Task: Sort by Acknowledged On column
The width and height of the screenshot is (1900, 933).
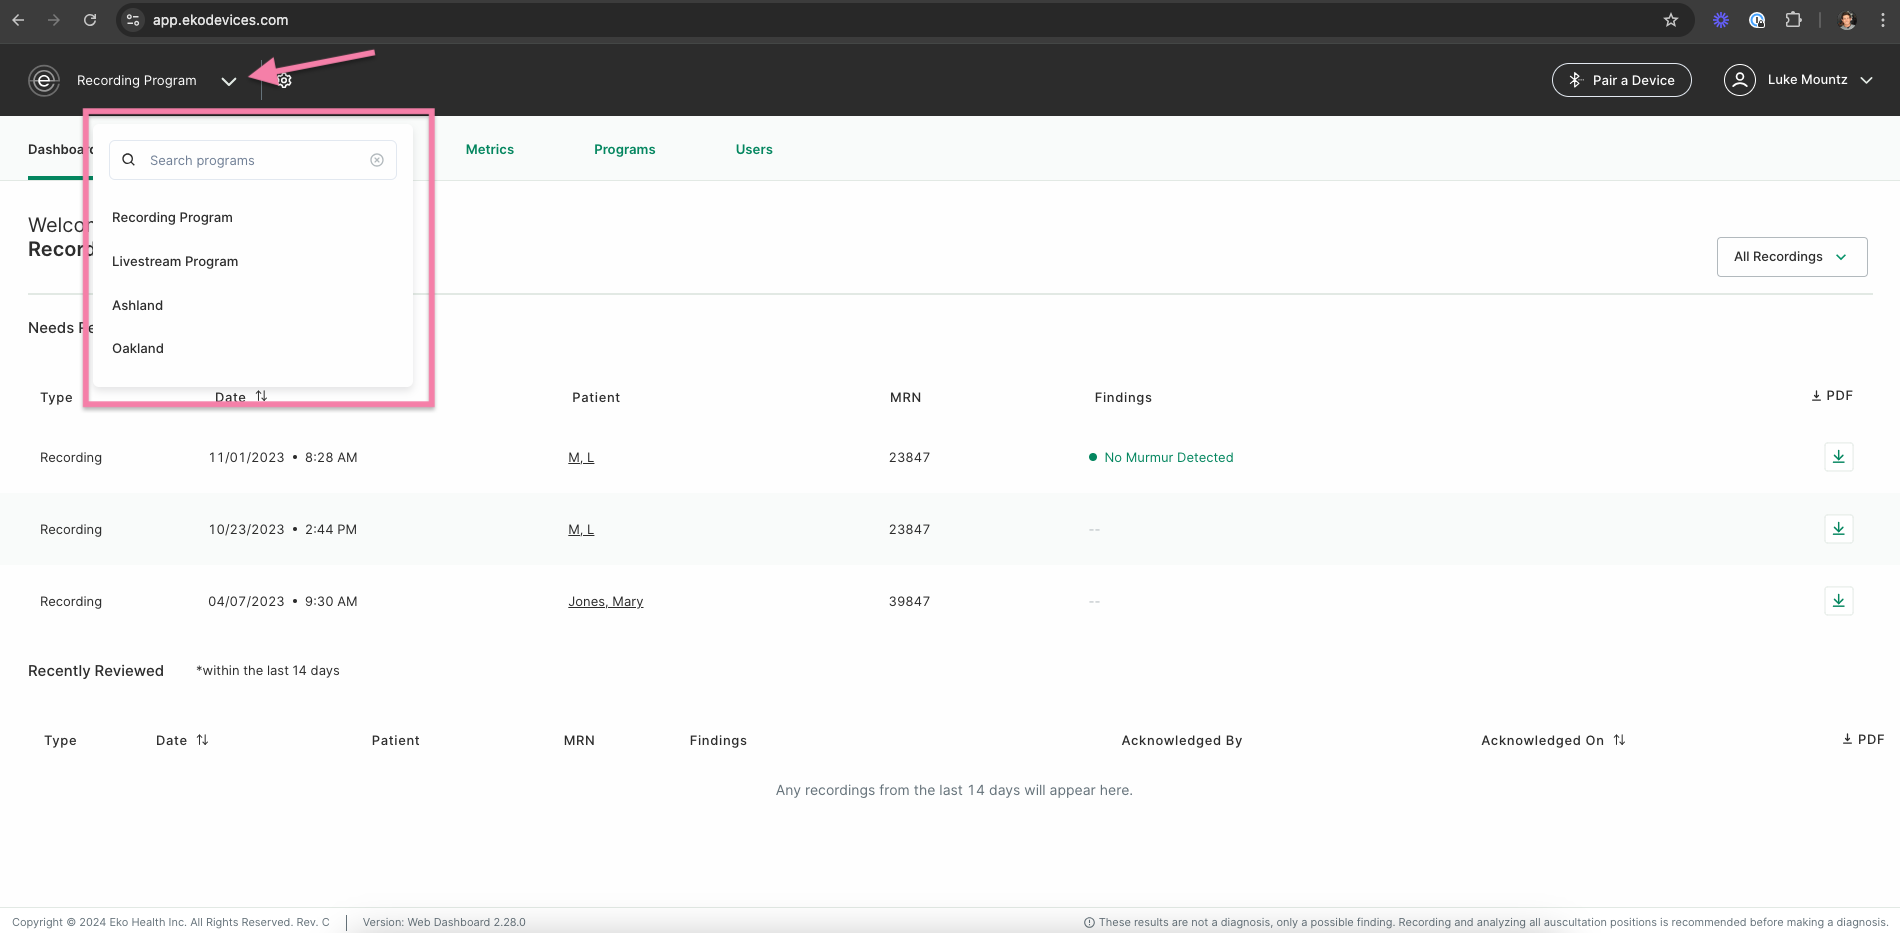Action: (x=1619, y=740)
